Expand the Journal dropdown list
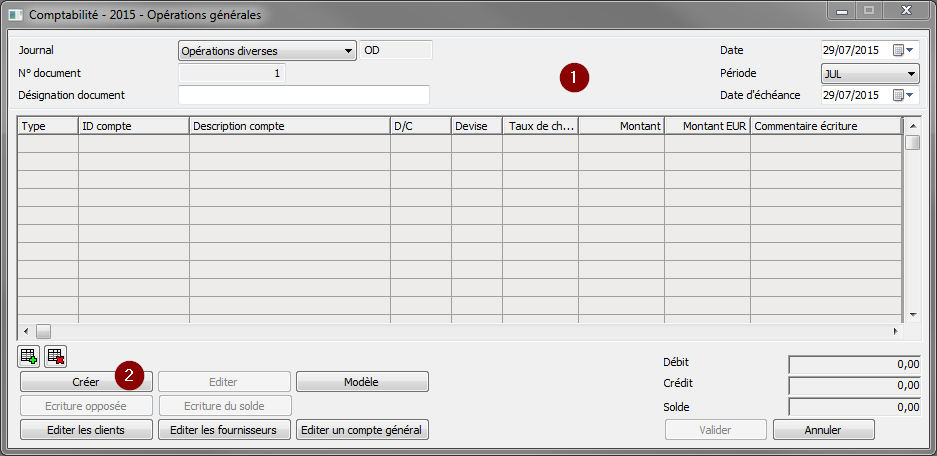This screenshot has width=937, height=456. click(x=347, y=50)
